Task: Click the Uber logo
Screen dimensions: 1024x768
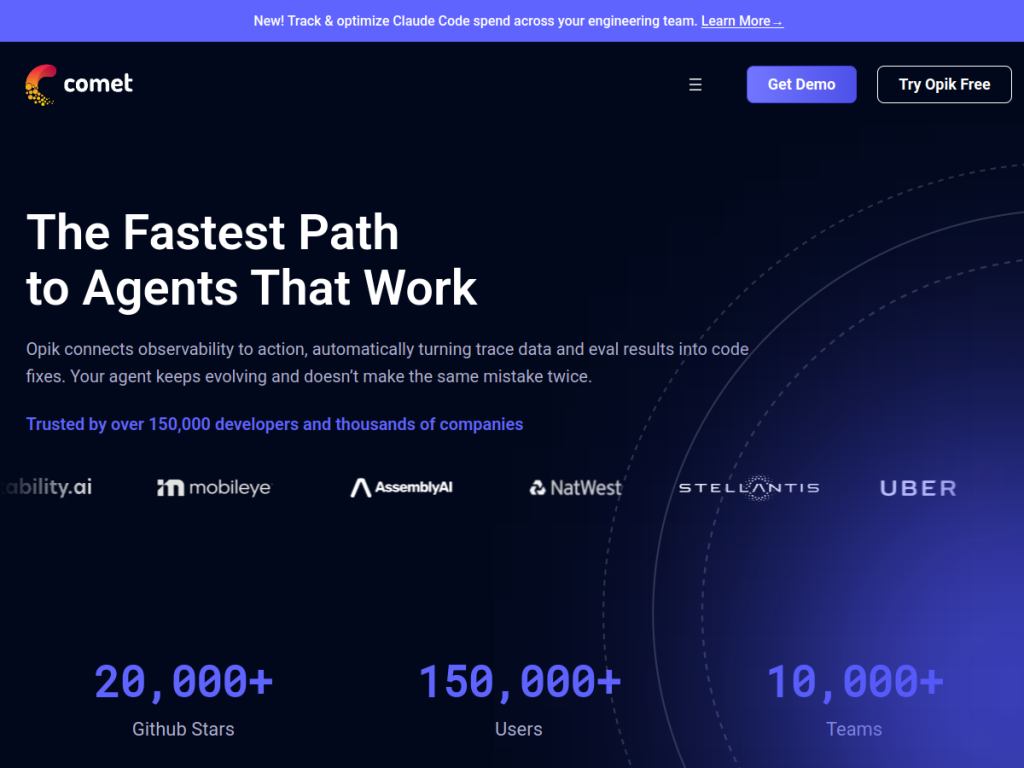Action: (x=918, y=488)
